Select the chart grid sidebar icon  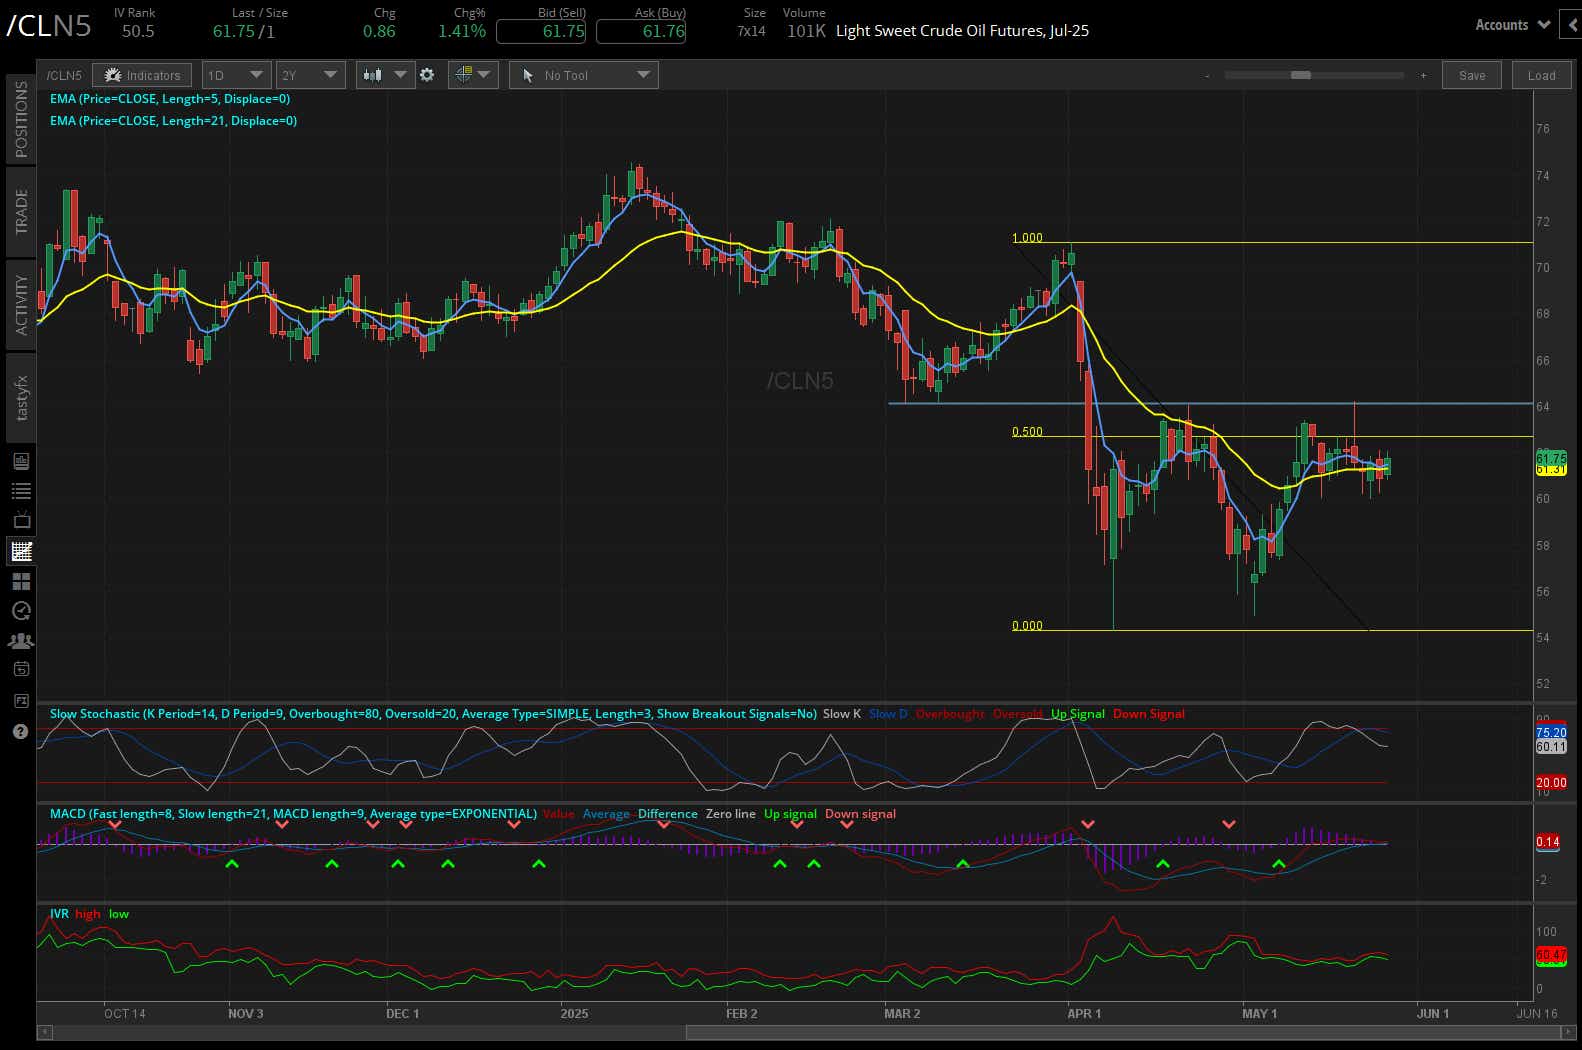(x=21, y=551)
